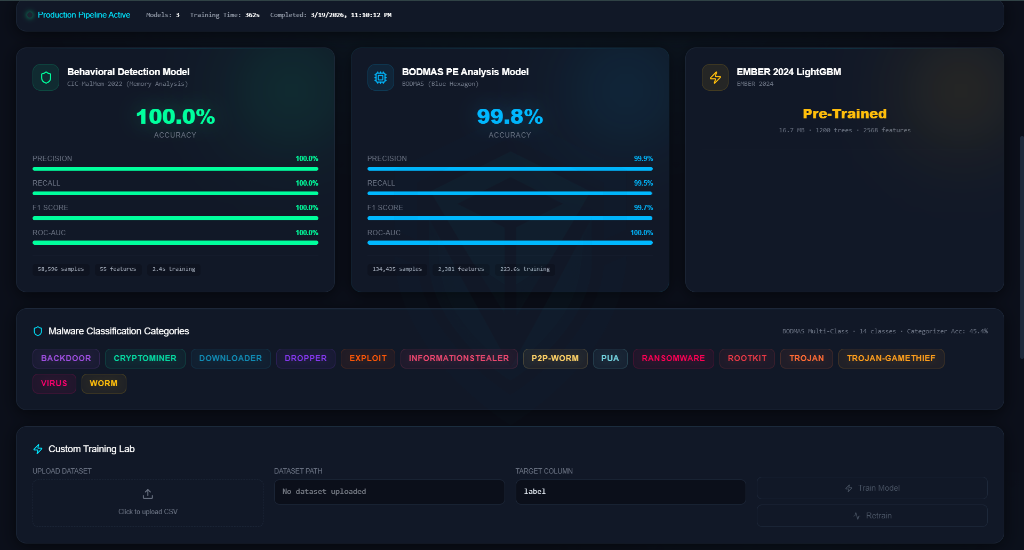1024x550 pixels.
Task: Click the 99.7% F1 score value
Action: click(x=643, y=208)
